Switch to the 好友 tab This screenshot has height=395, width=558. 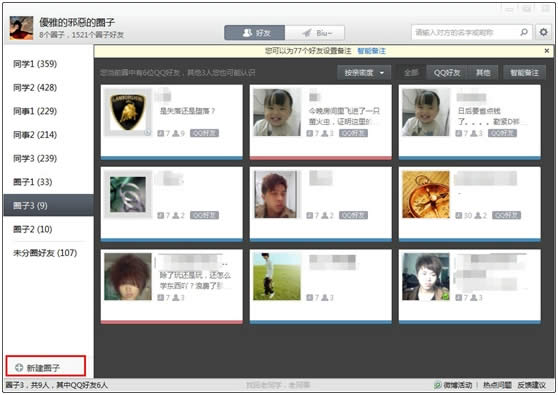(254, 33)
